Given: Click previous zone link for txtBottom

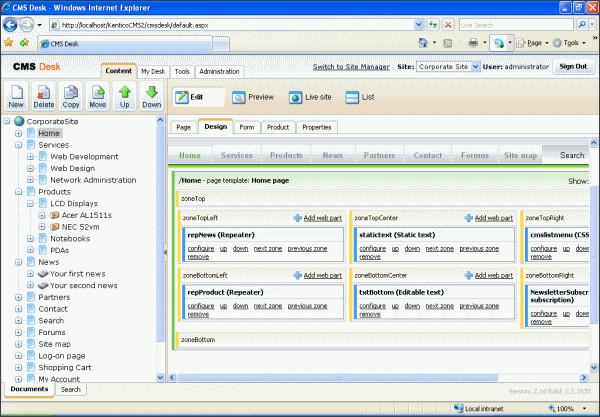Looking at the screenshot, I should (x=479, y=306).
